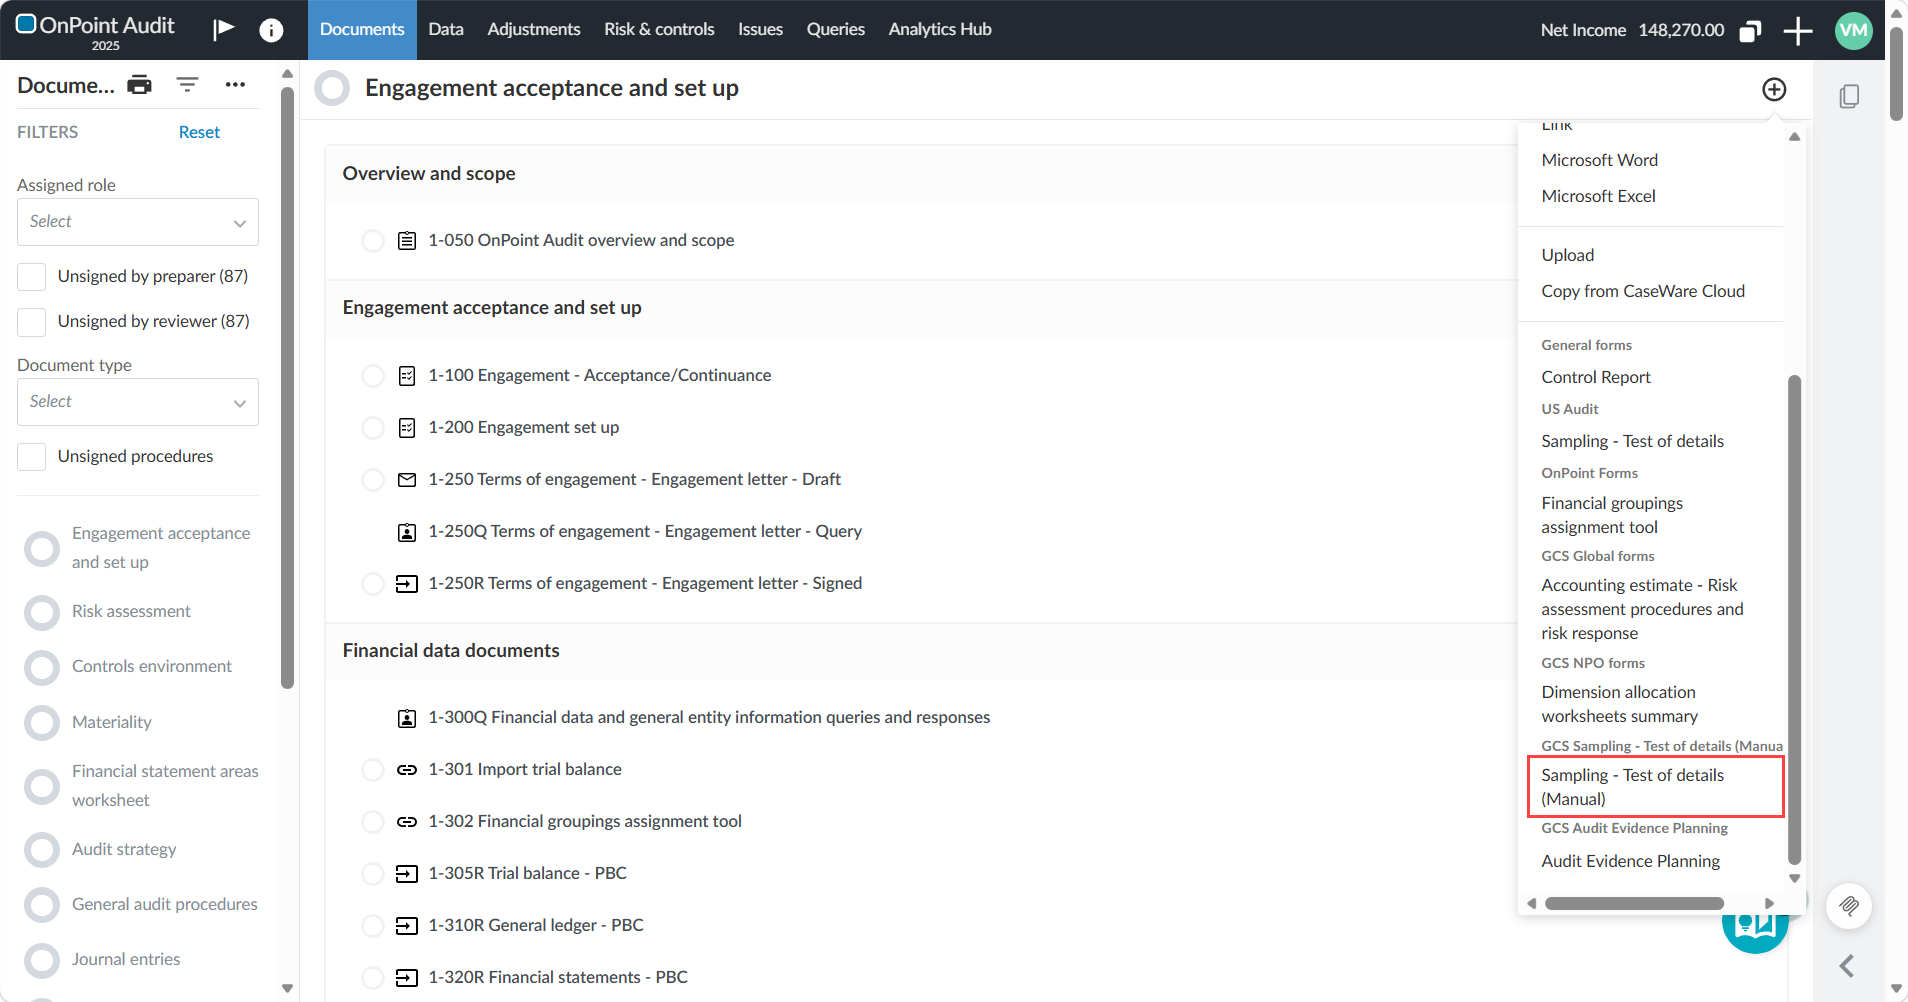This screenshot has width=1908, height=1002.
Task: Click the flag icon in top bar
Action: coord(224,29)
